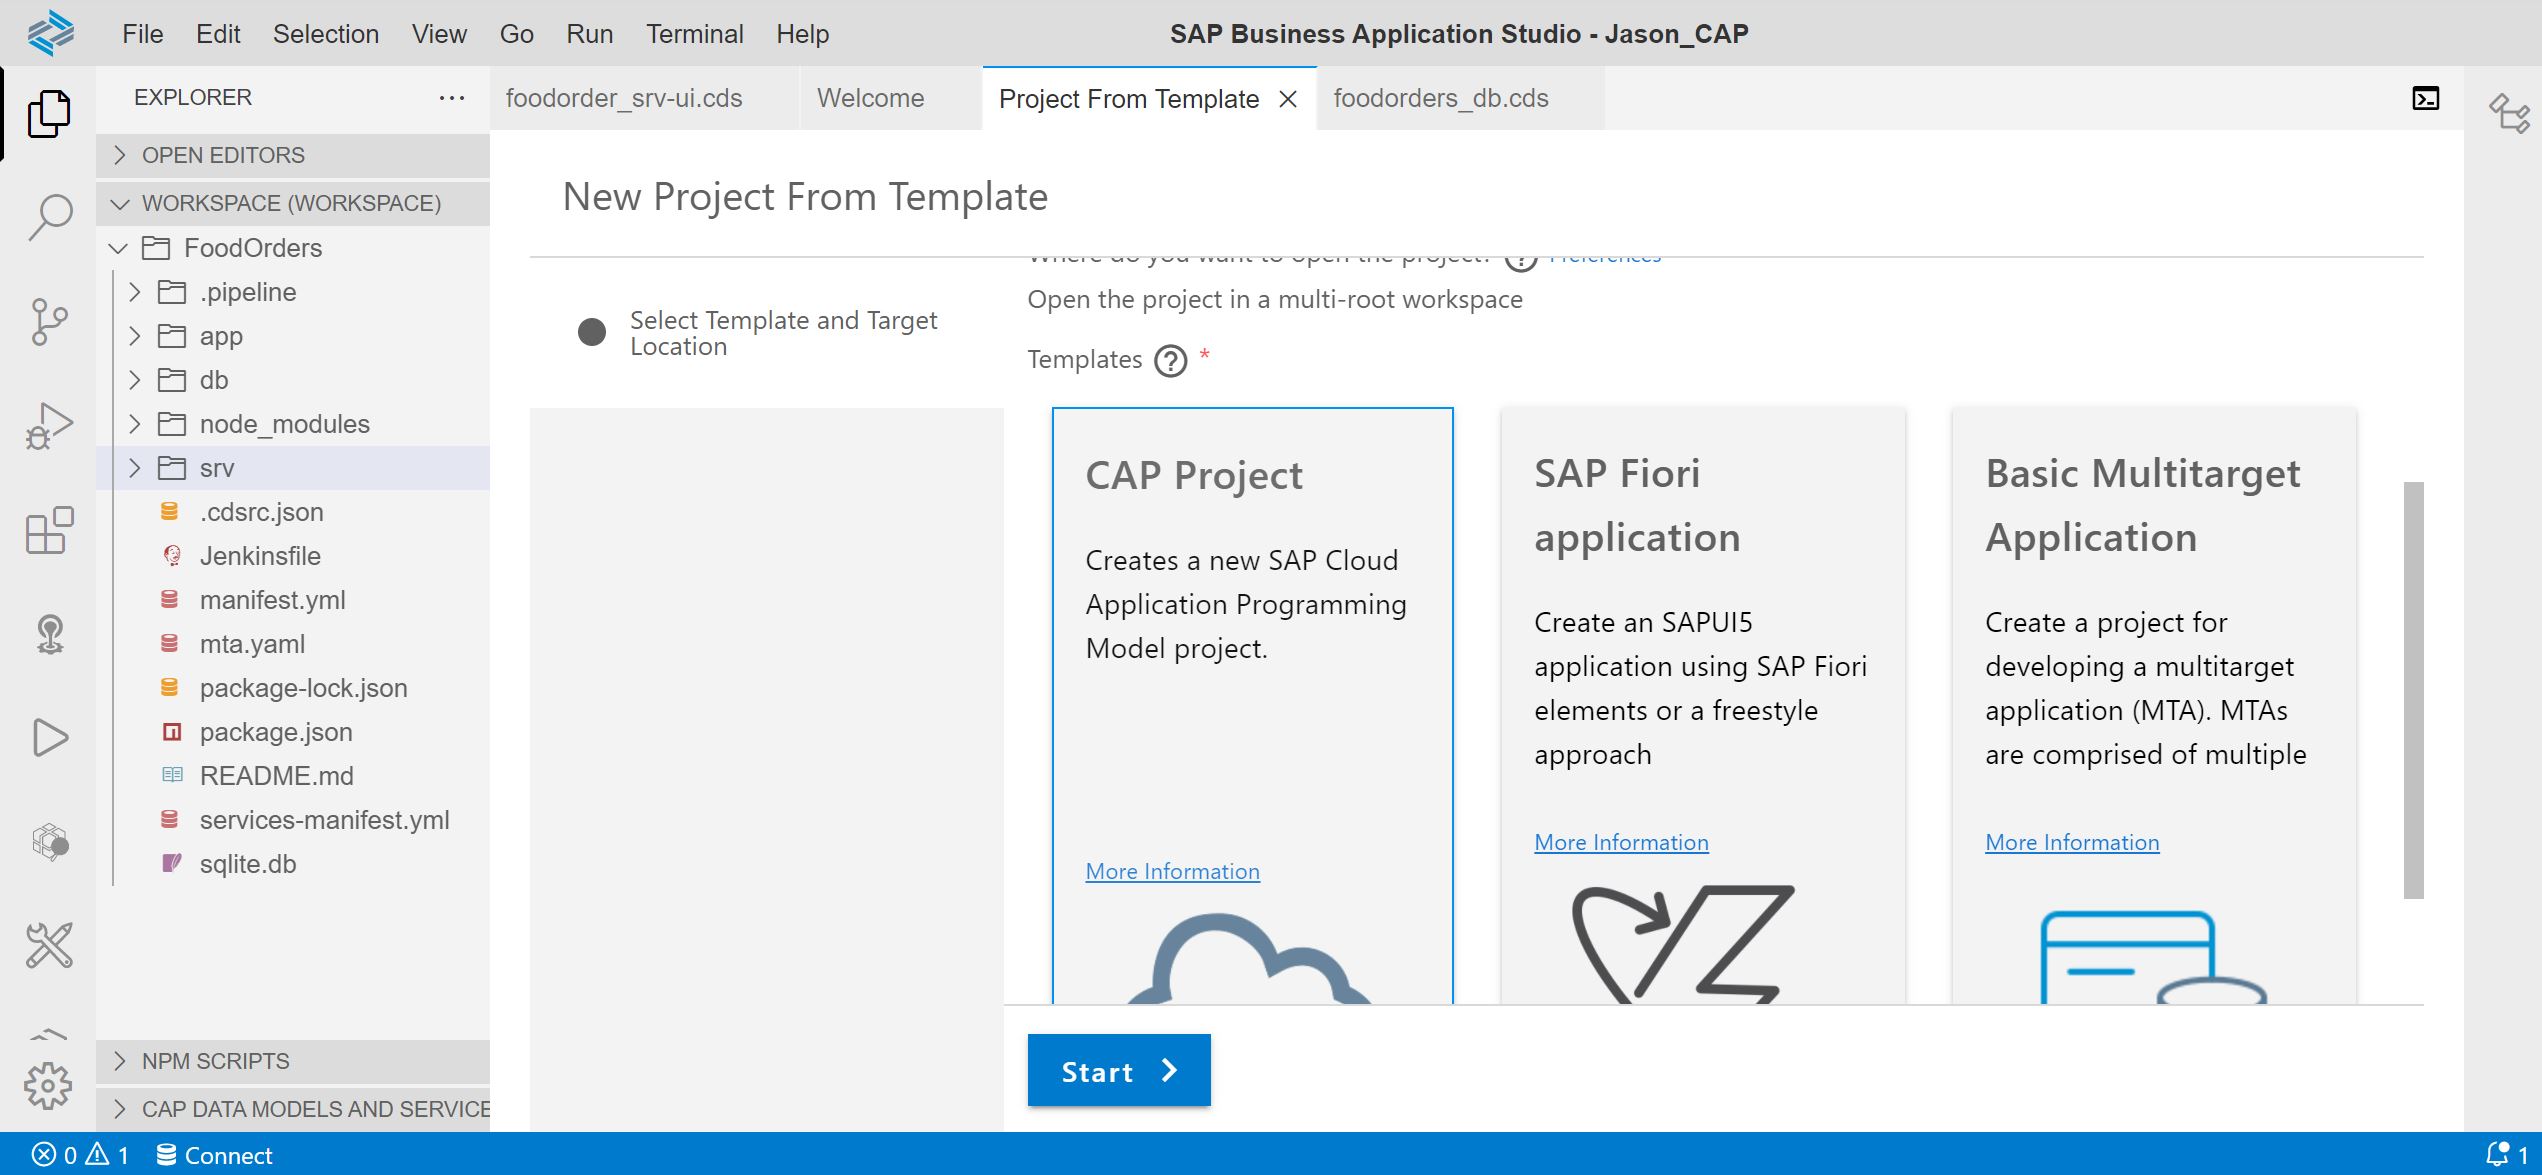This screenshot has width=2542, height=1175.
Task: Open the Cloud Foundry targets bulb icon
Action: click(49, 634)
